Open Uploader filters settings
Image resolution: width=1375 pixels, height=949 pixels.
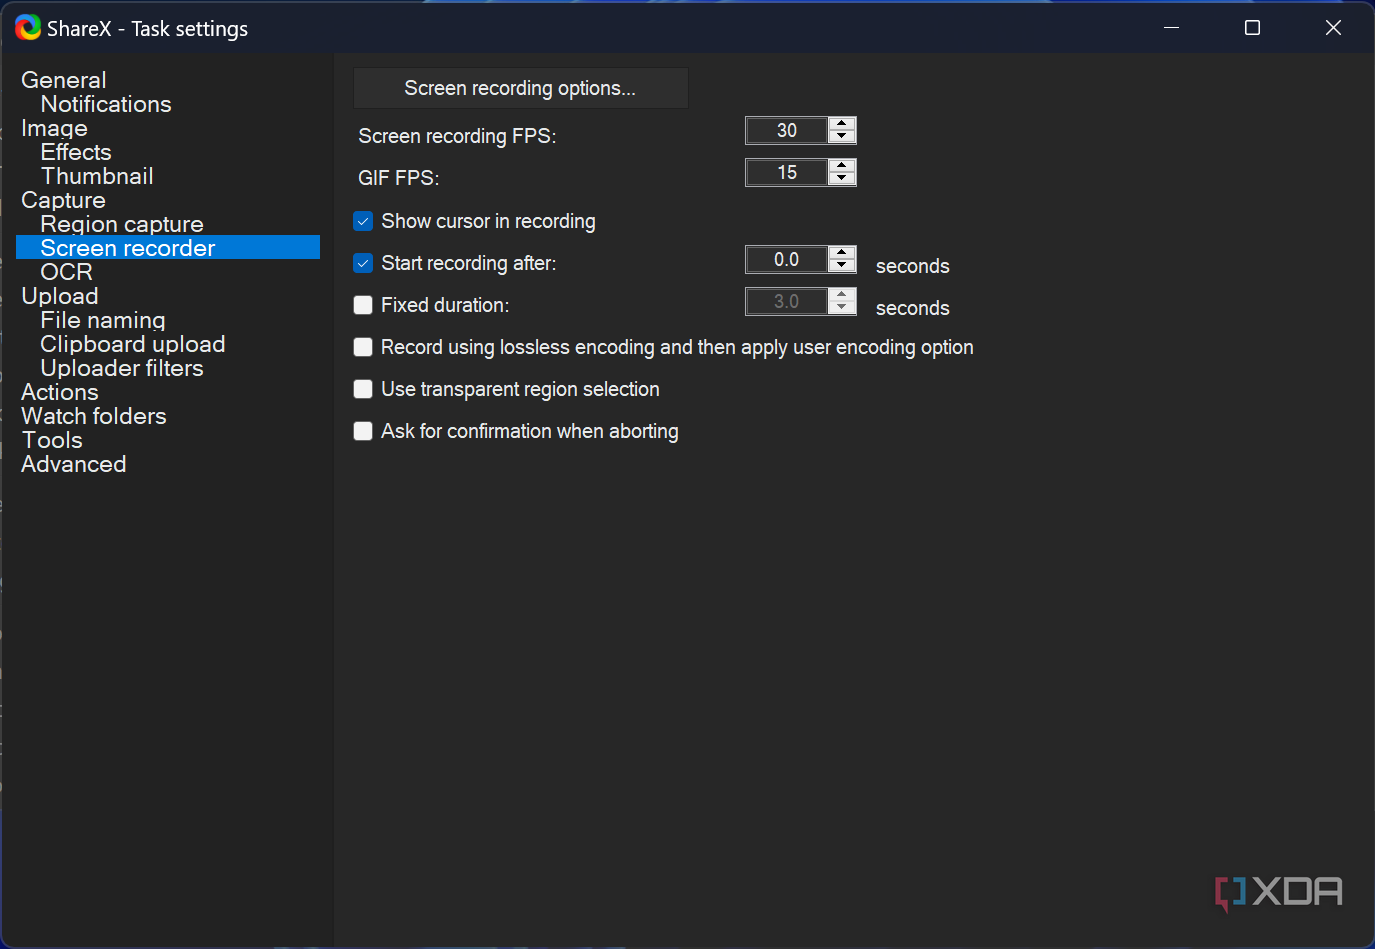[x=122, y=368]
